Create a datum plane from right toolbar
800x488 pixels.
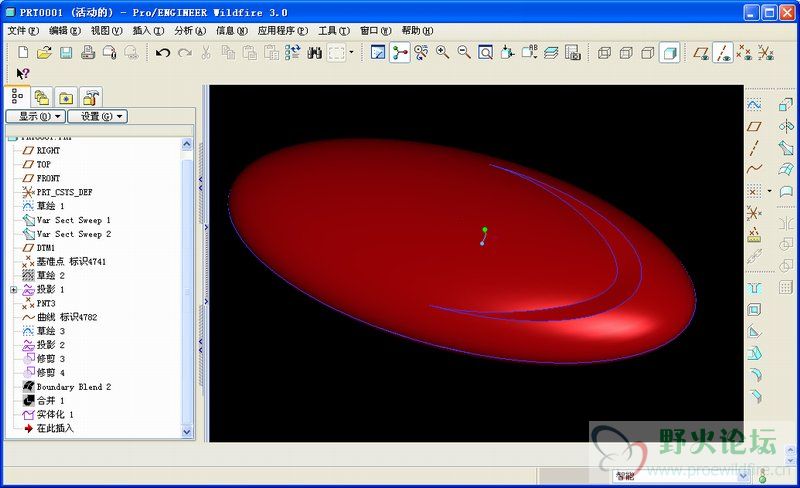754,127
